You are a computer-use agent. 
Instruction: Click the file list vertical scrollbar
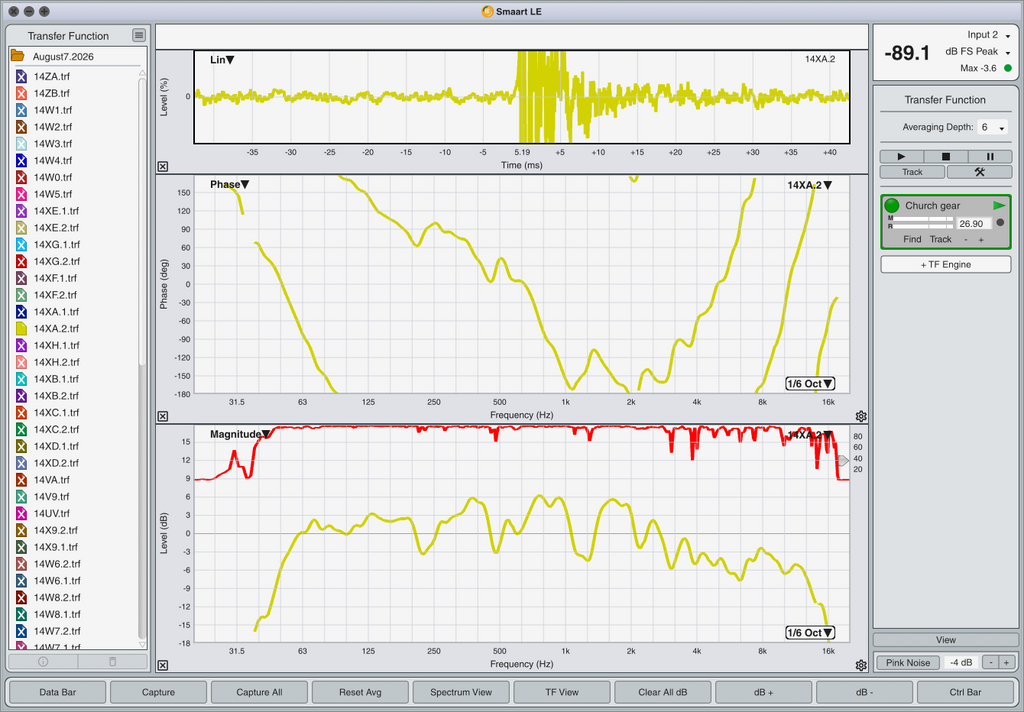click(x=142, y=222)
